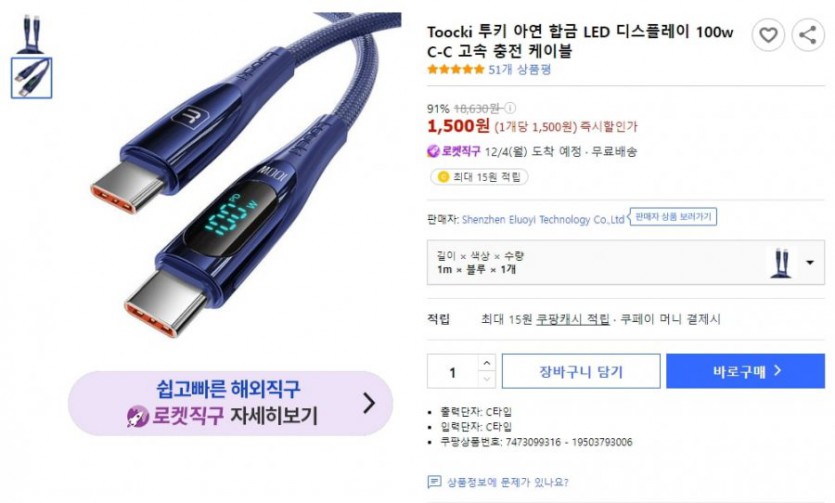835x503 pixels.
Task: Click the quantity input field
Action: click(x=453, y=371)
